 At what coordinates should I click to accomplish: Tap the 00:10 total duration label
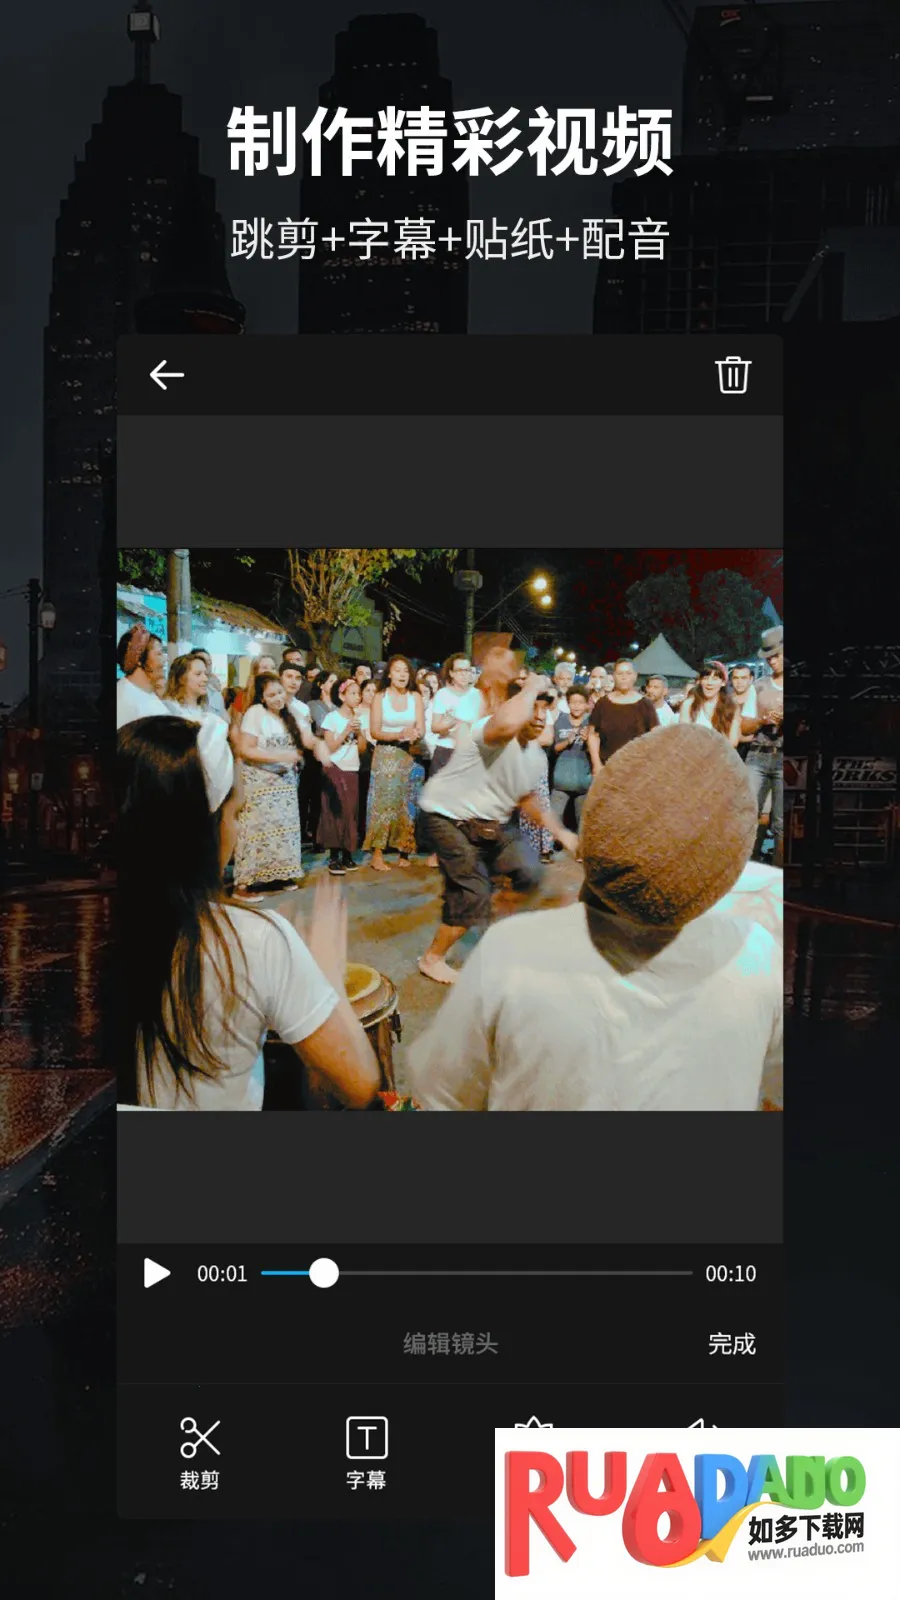(730, 1273)
